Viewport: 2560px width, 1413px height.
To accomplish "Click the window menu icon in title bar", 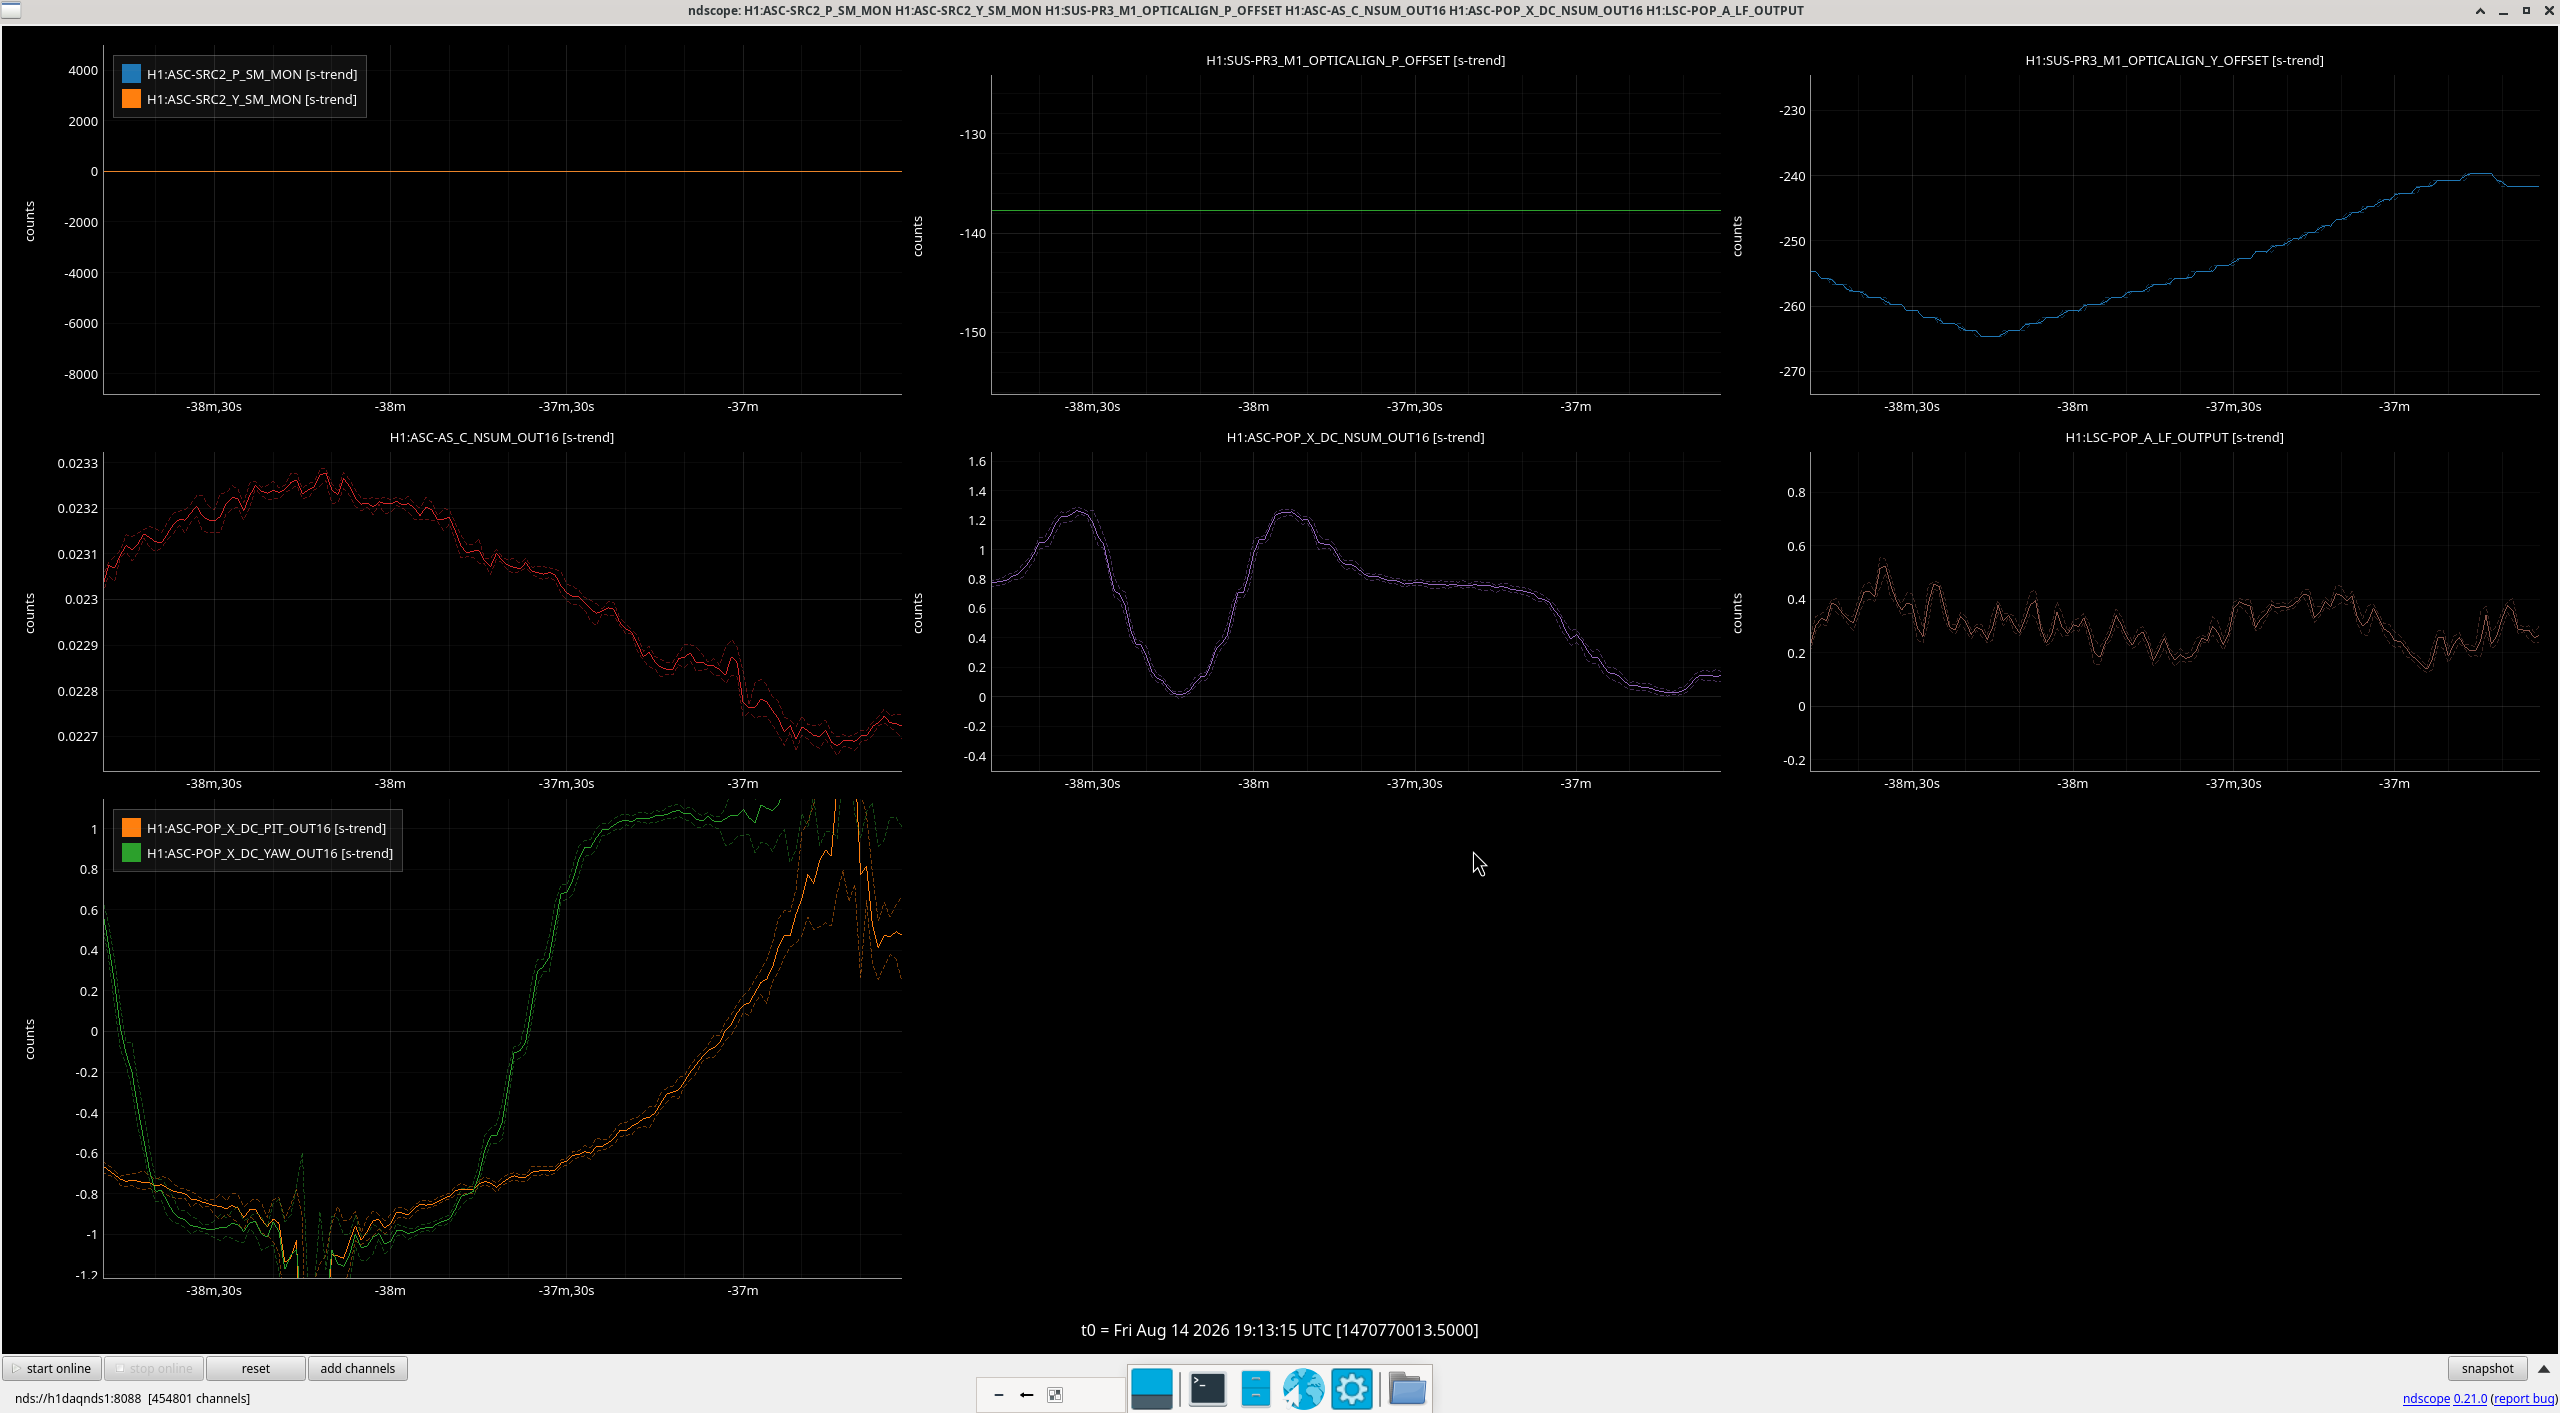I will pos(10,11).
